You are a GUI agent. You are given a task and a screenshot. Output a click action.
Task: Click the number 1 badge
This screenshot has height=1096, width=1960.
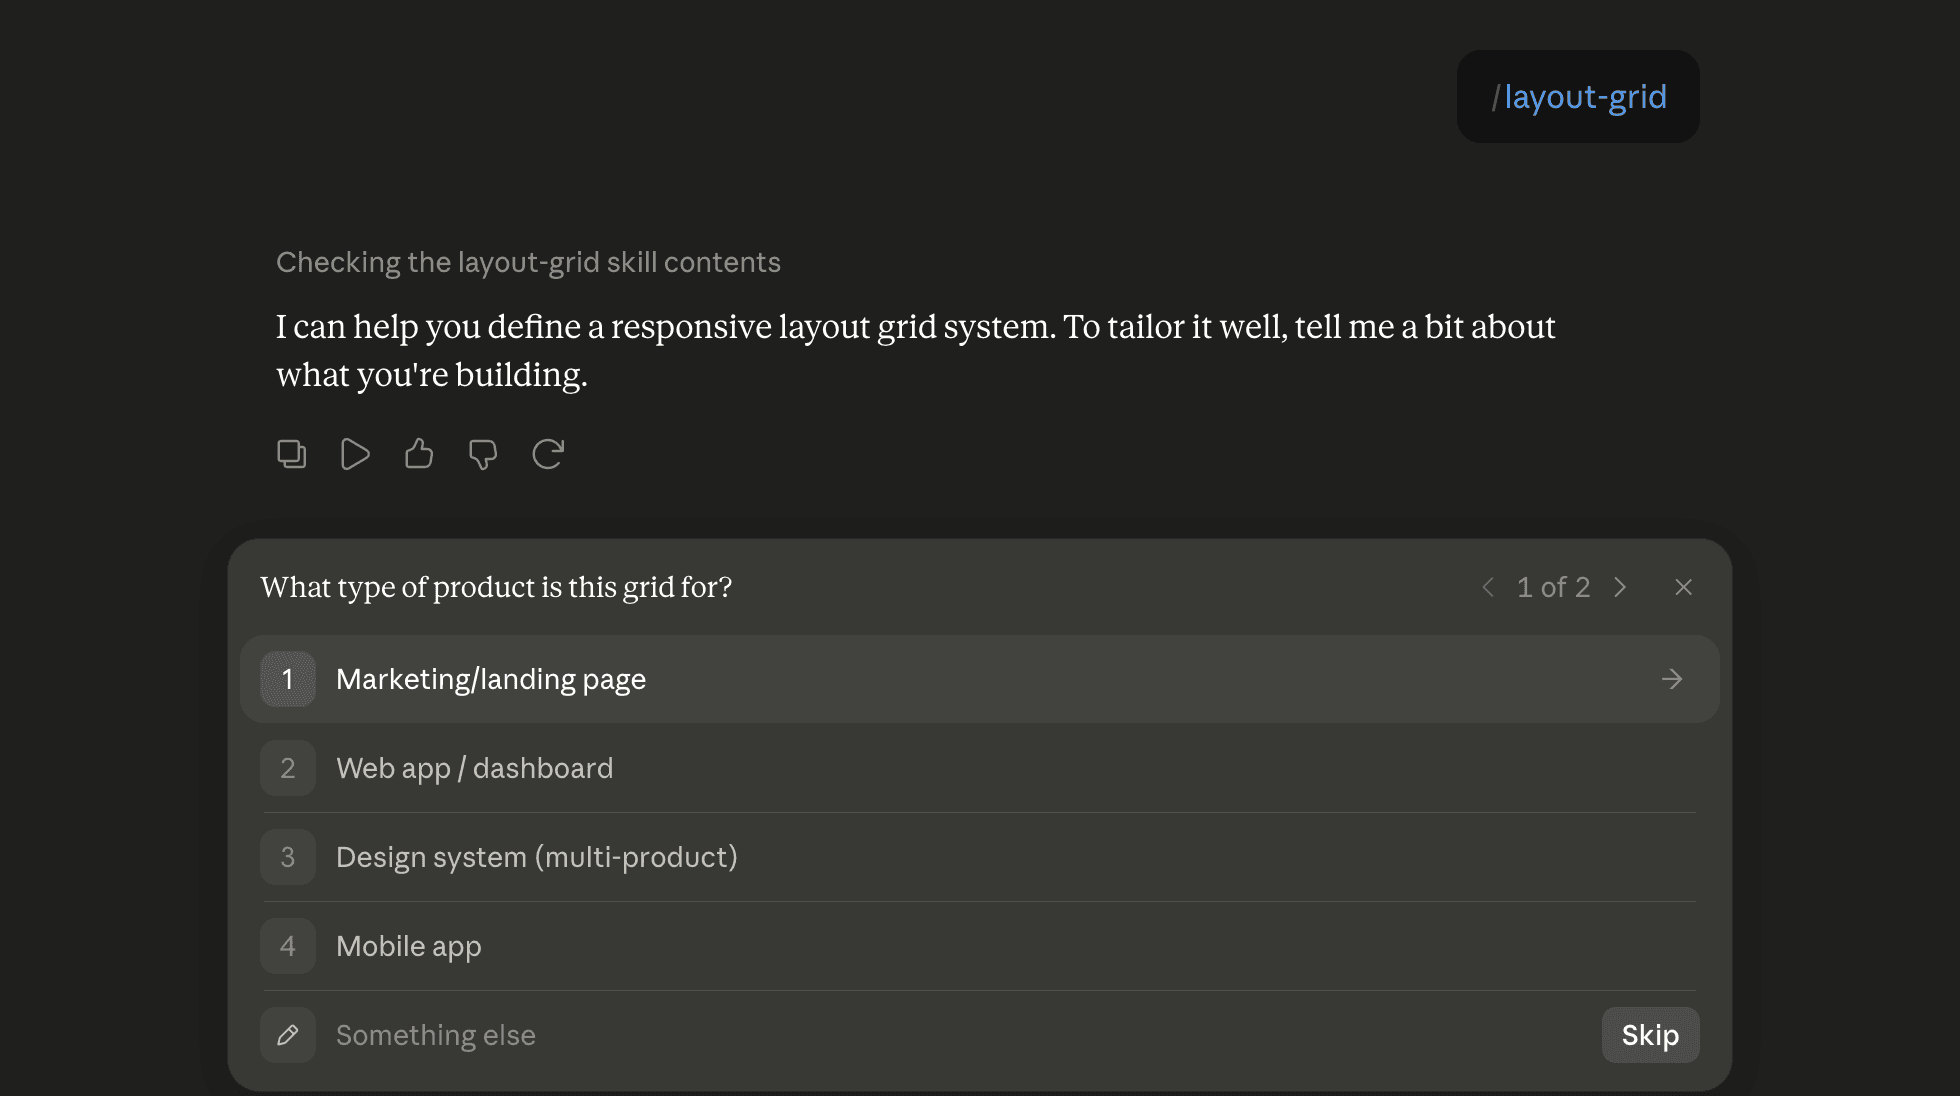pyautogui.click(x=288, y=679)
